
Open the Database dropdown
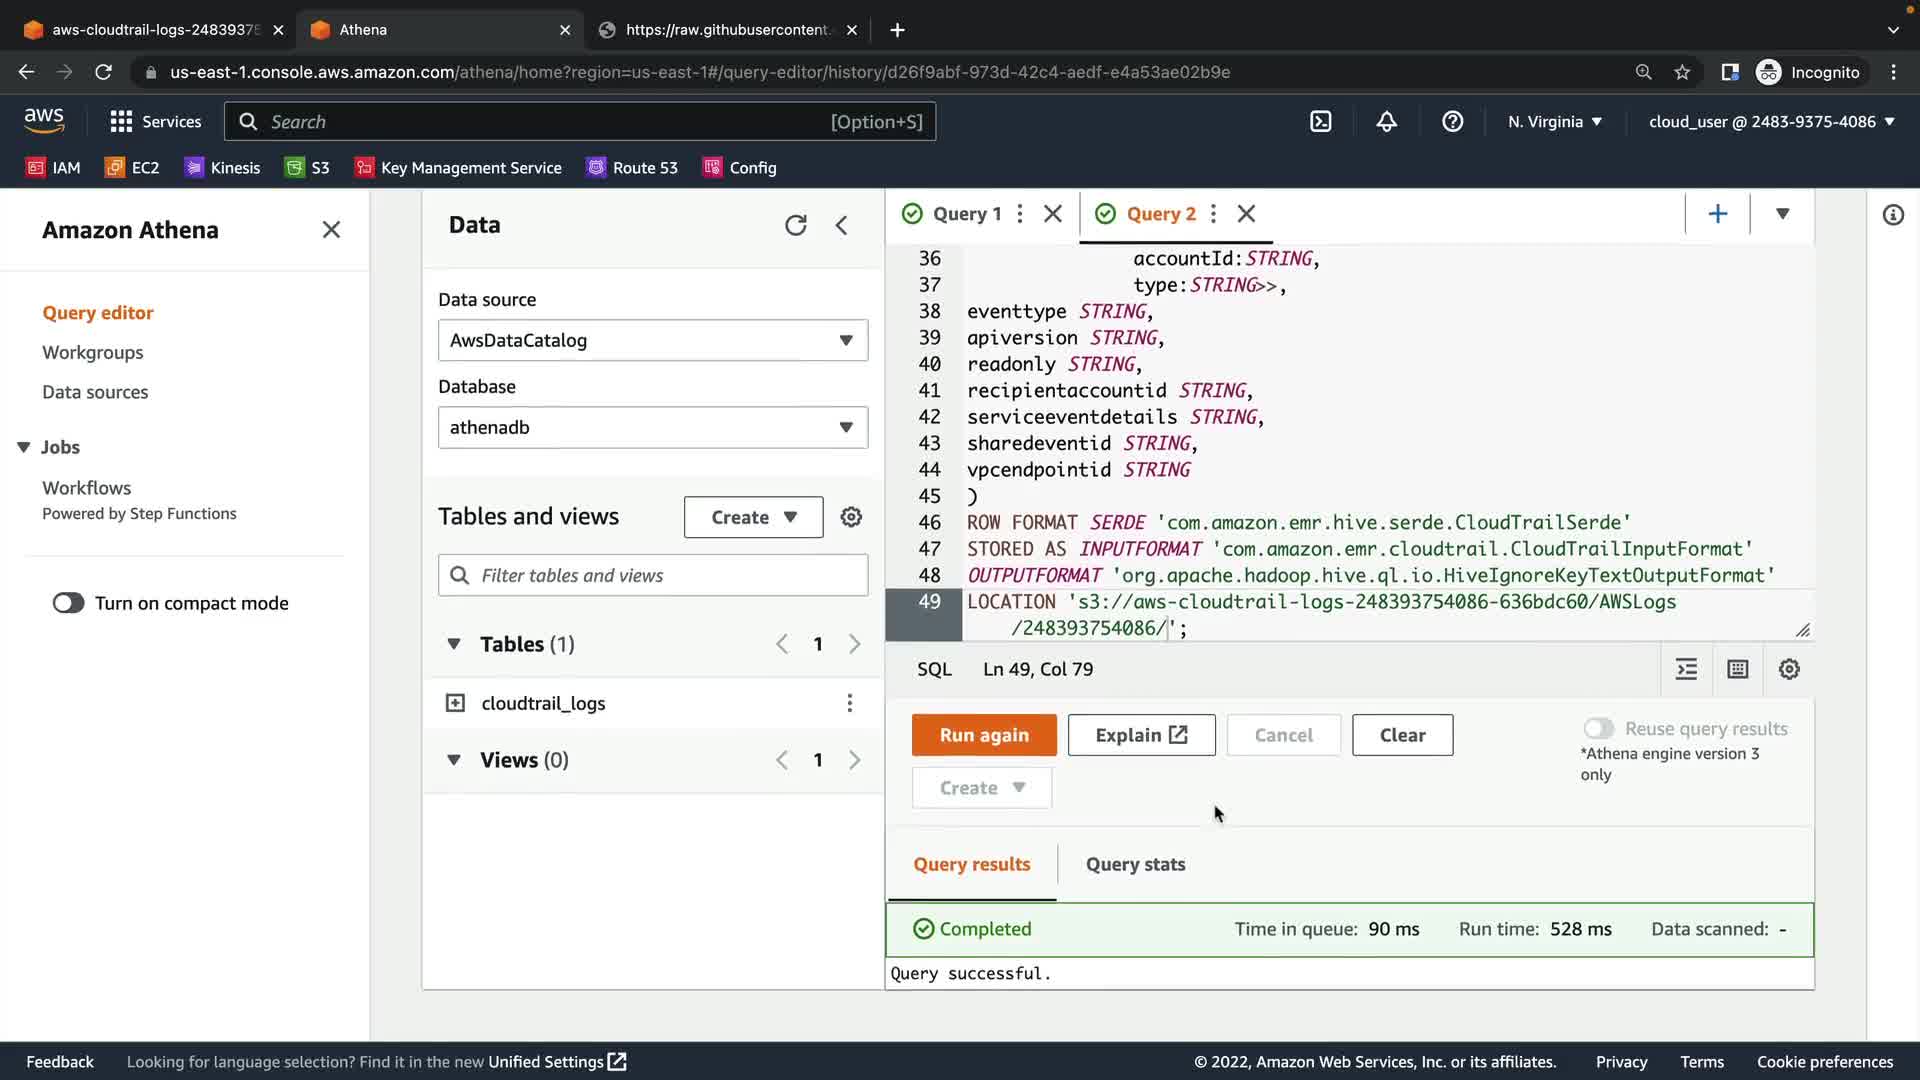[652, 427]
